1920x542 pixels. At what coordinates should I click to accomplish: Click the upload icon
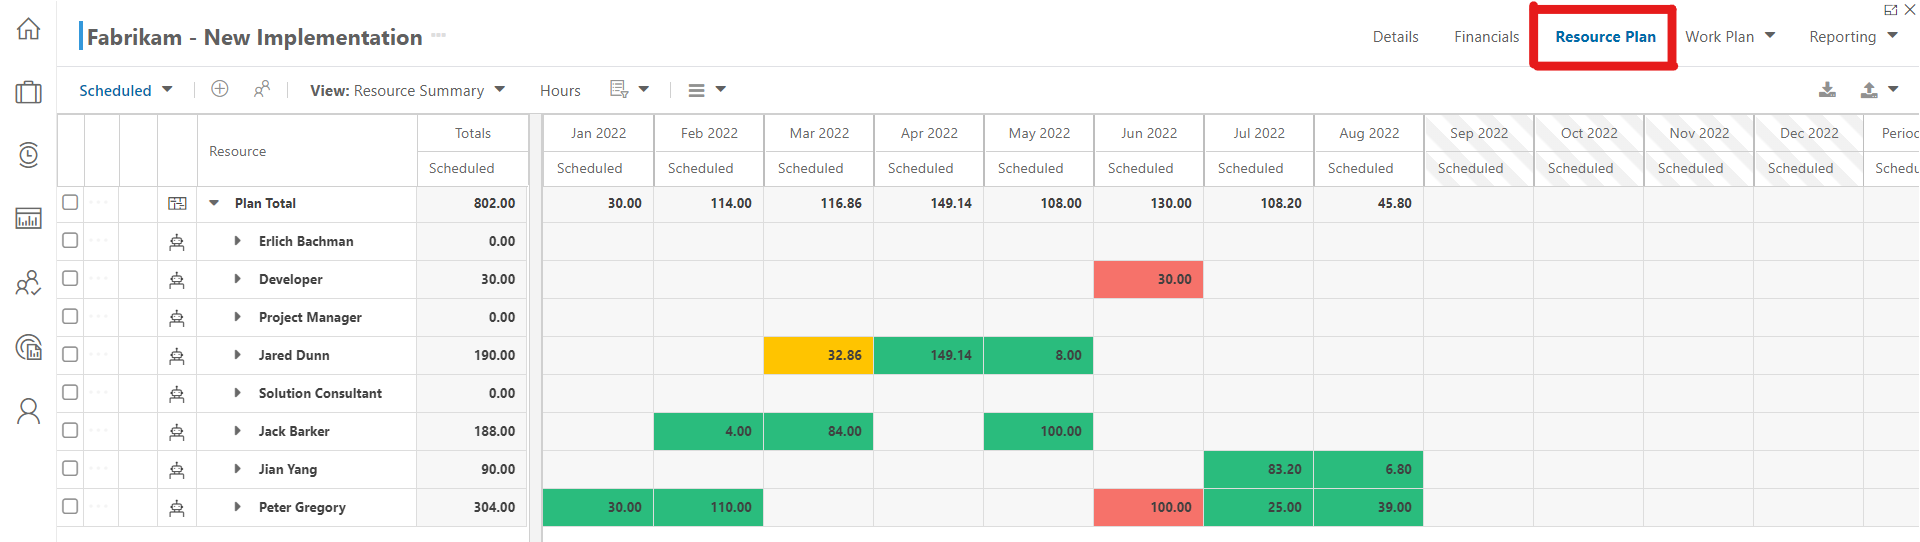pyautogui.click(x=1869, y=89)
